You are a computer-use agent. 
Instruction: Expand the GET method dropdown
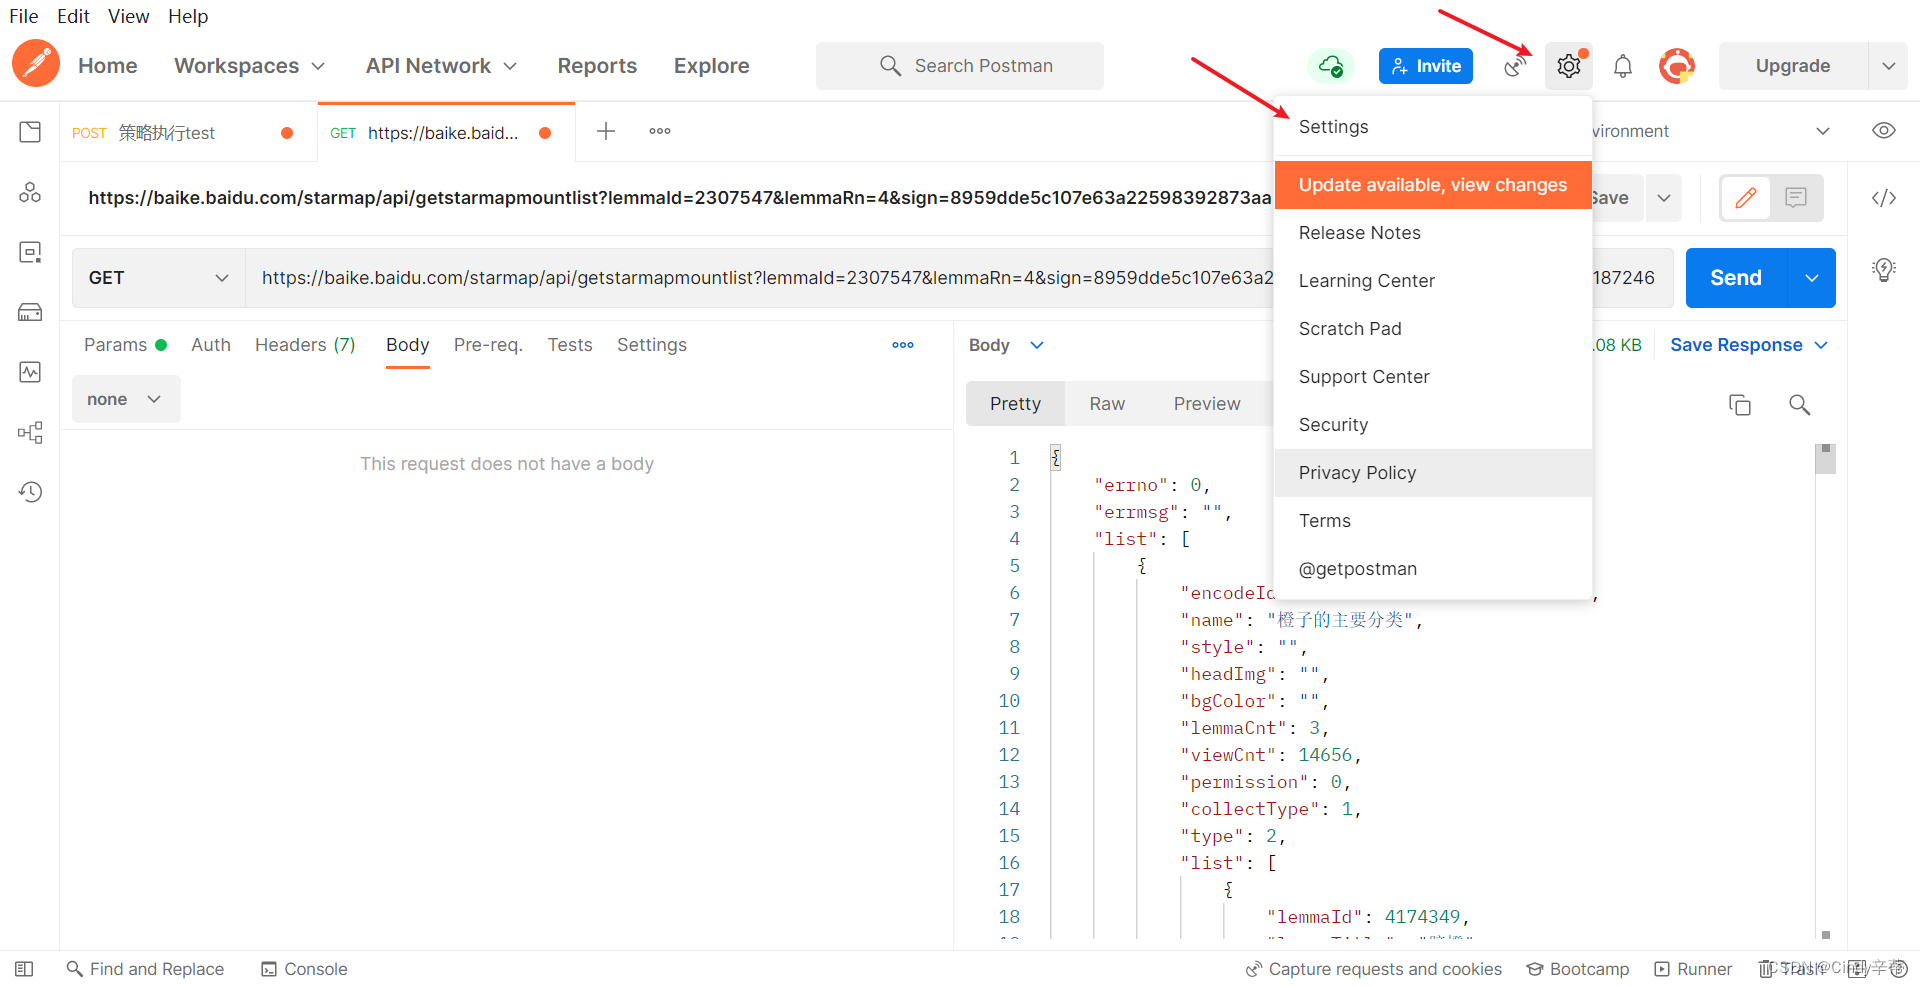coord(159,278)
